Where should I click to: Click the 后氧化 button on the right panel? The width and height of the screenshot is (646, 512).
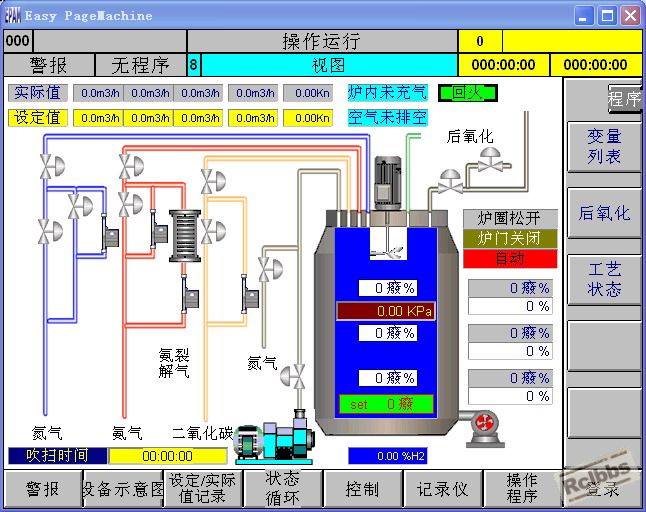click(x=604, y=213)
